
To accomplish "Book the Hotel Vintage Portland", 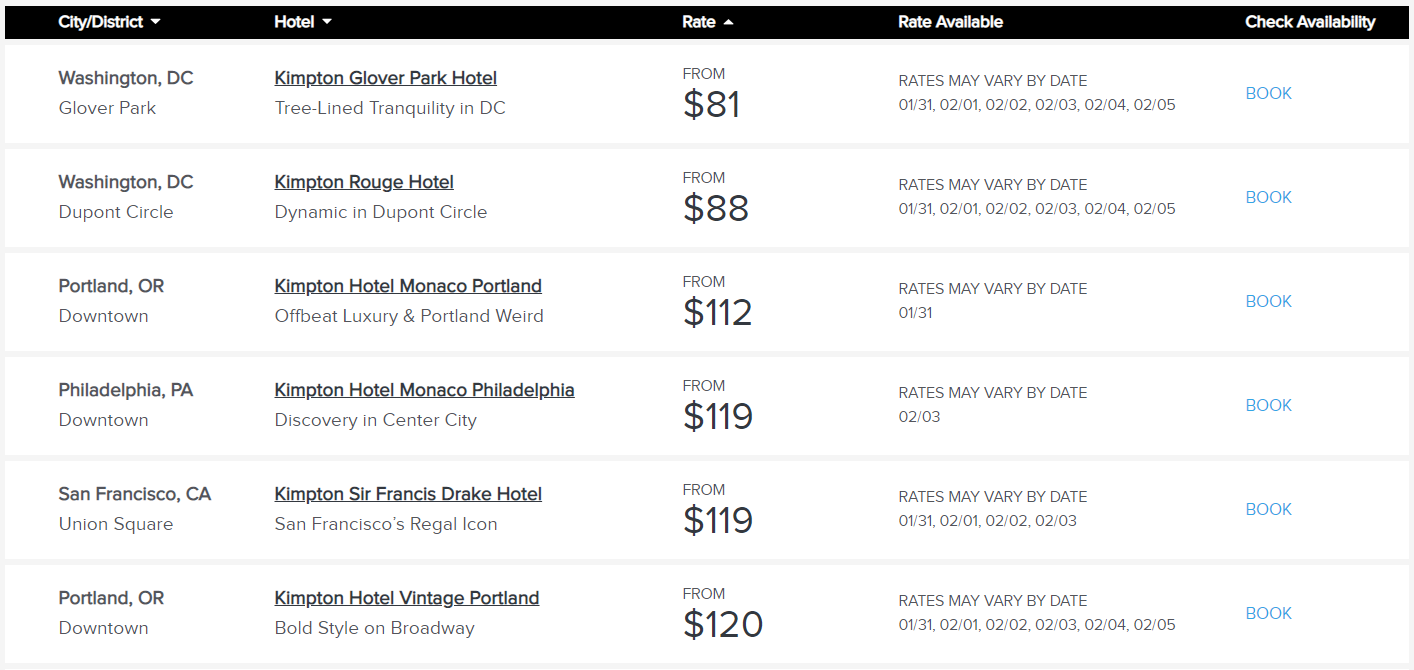I will [1268, 613].
